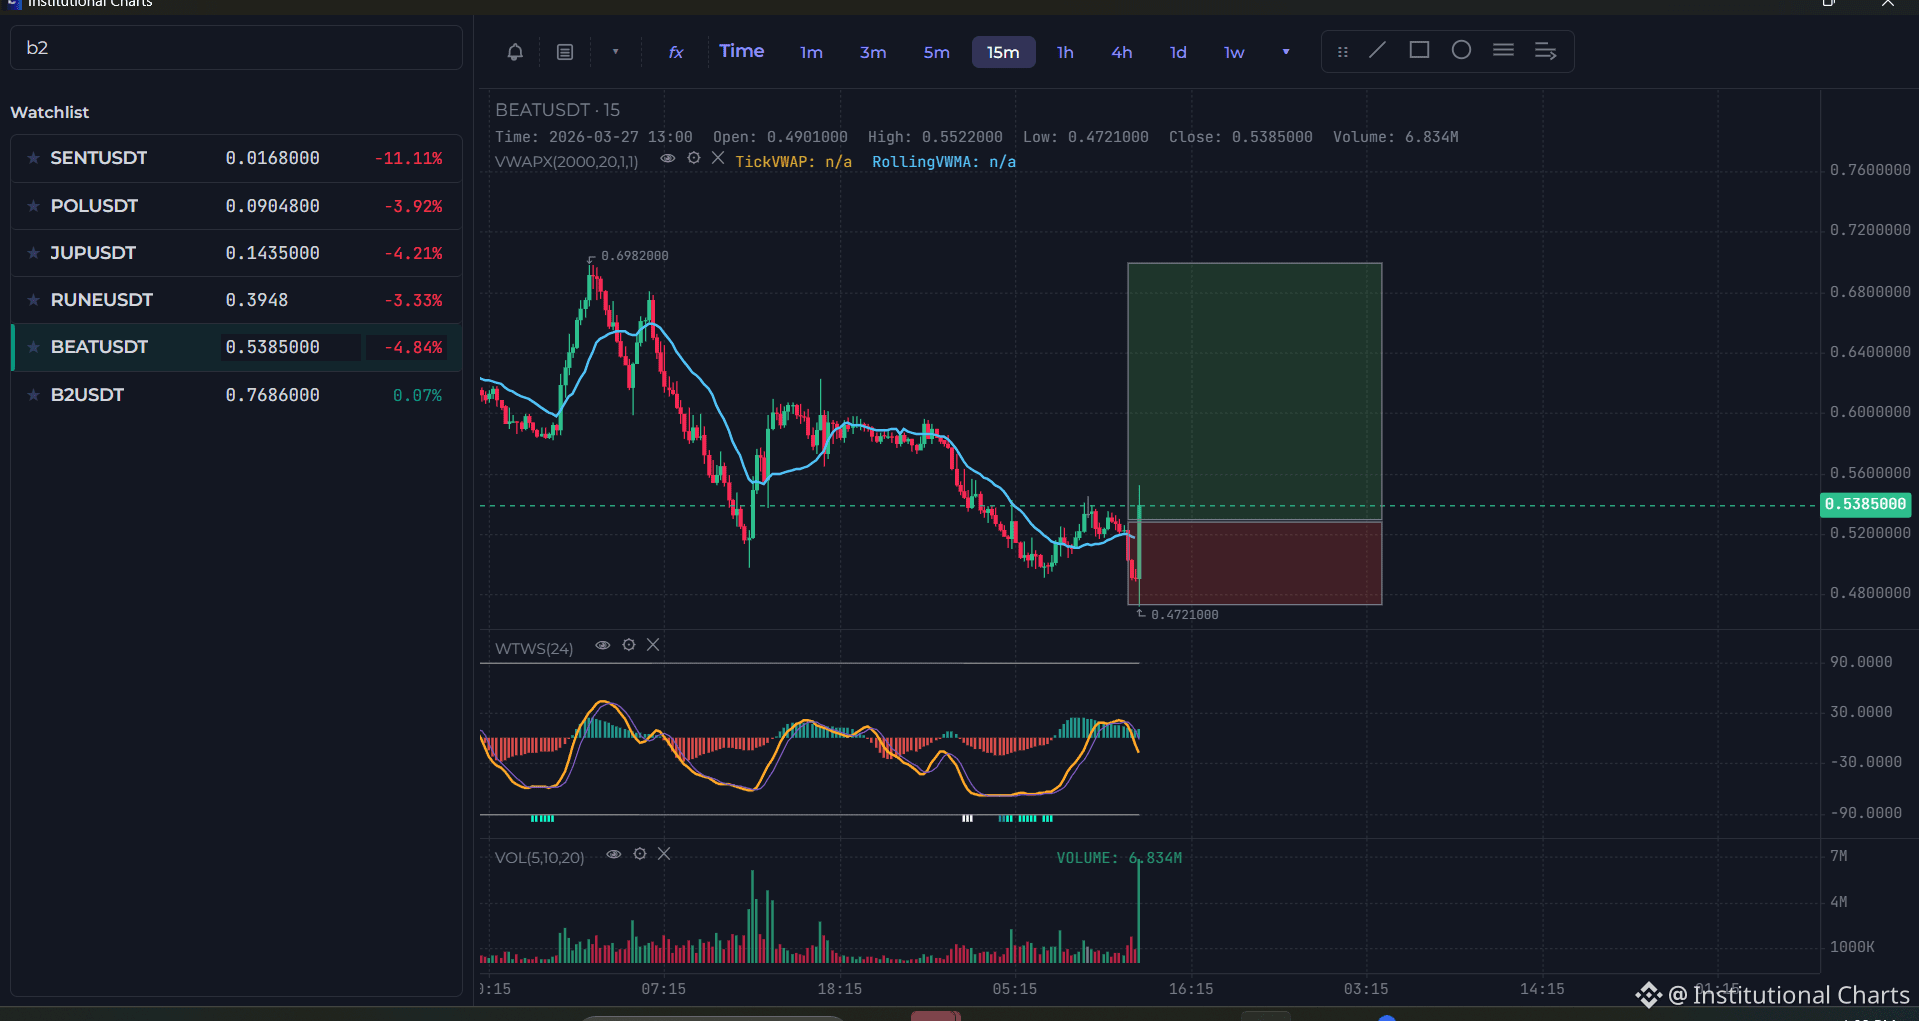Select B2USDT in the watchlist
Viewport: 1919px width, 1021px height.
point(236,395)
